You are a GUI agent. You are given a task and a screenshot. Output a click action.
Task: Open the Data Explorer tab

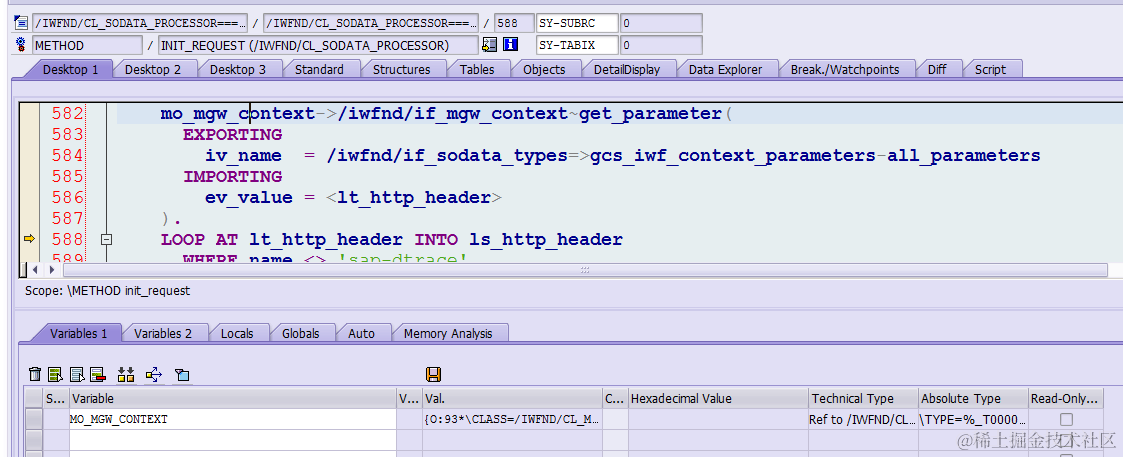click(x=726, y=69)
